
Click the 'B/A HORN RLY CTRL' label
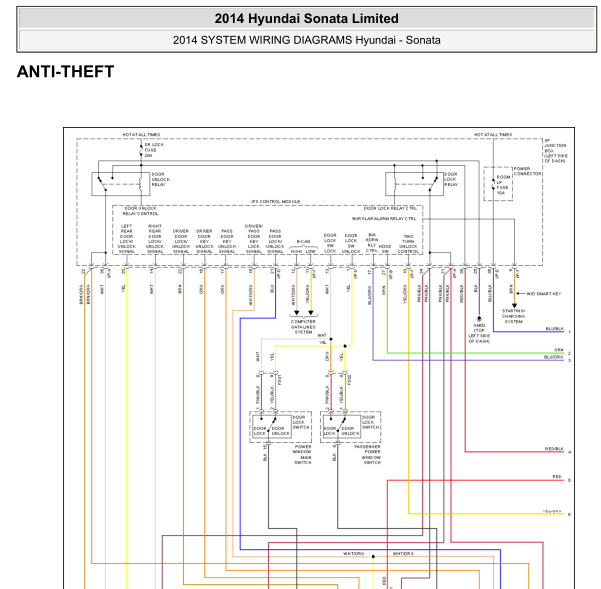tap(372, 243)
